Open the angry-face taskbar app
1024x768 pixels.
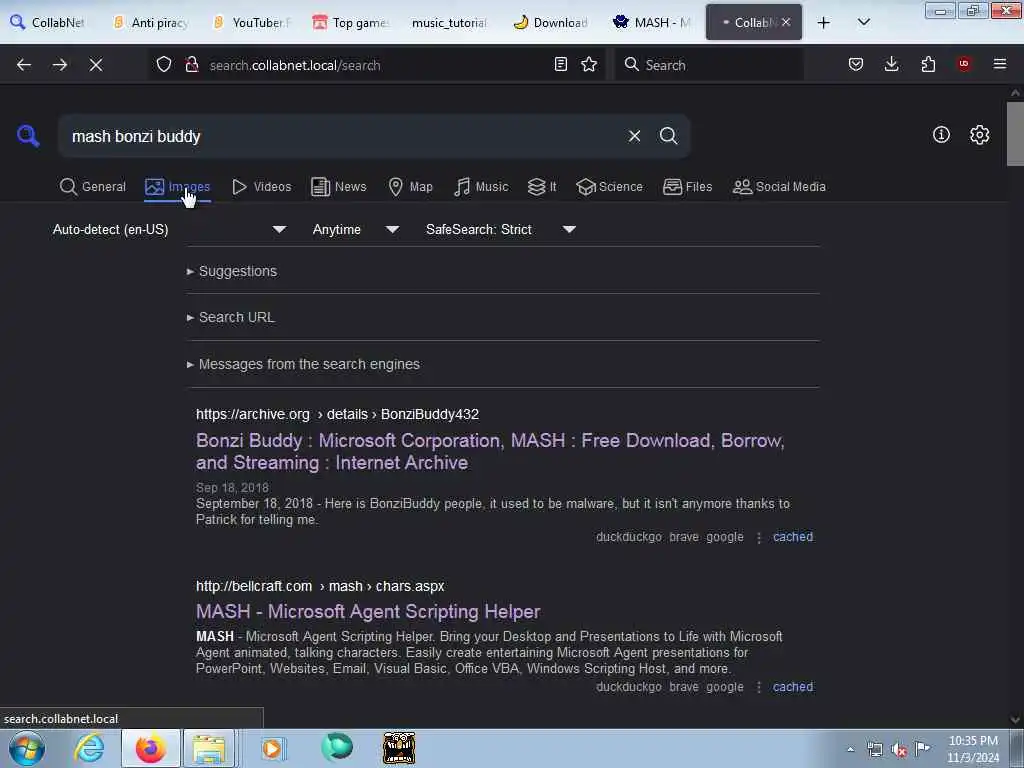pos(399,748)
